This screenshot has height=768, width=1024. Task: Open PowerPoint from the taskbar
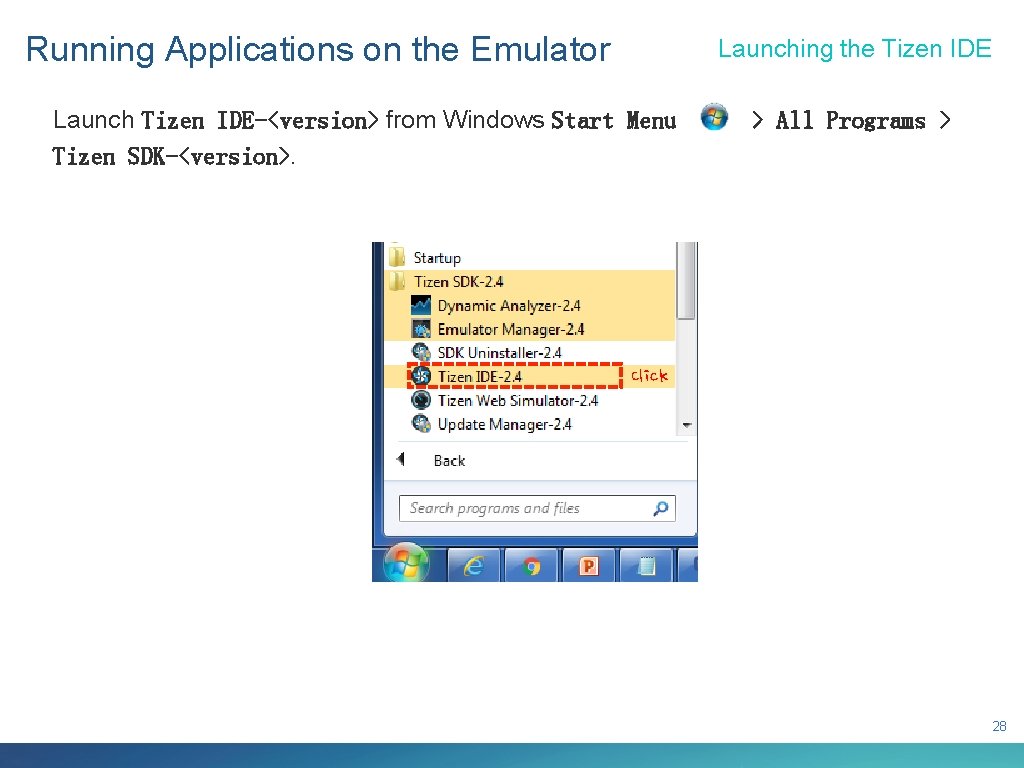(x=588, y=565)
